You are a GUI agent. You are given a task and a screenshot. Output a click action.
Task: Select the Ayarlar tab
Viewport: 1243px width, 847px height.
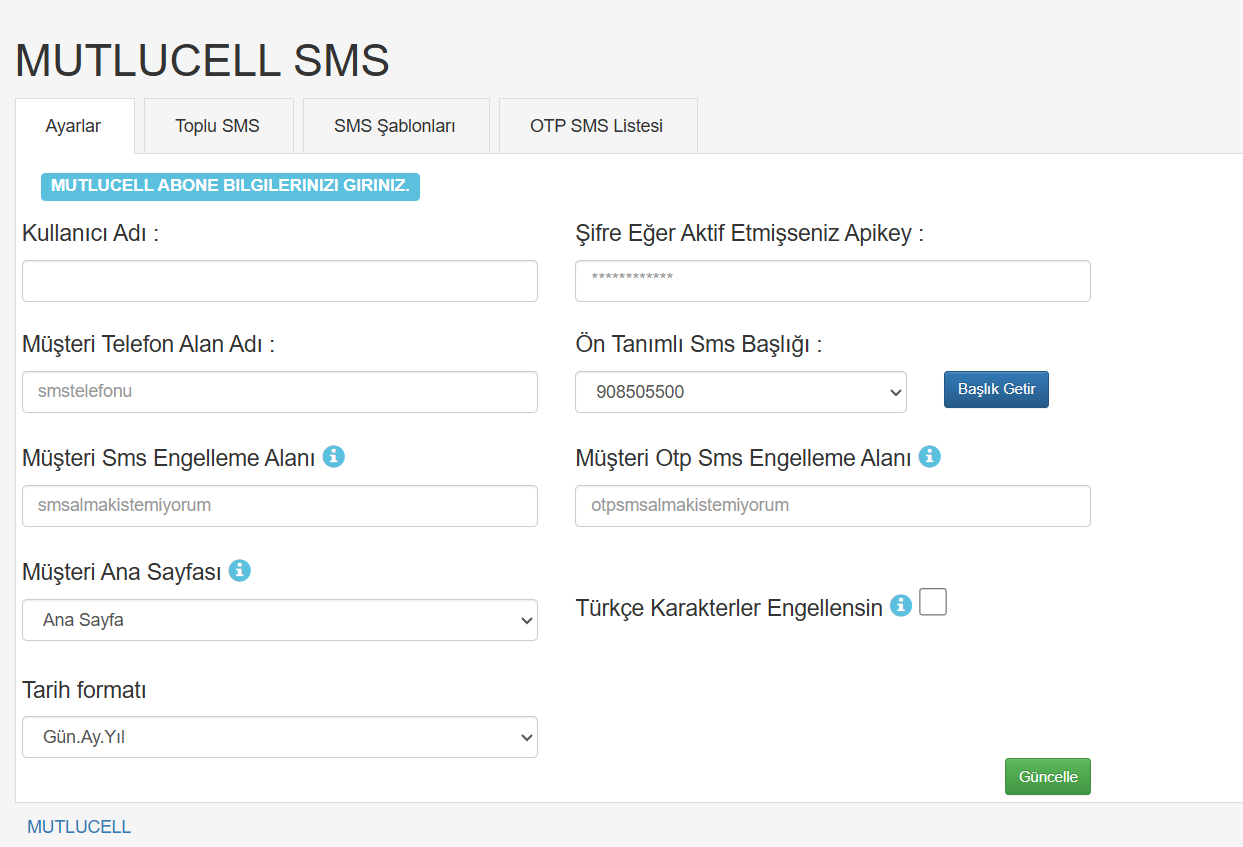[x=74, y=126]
